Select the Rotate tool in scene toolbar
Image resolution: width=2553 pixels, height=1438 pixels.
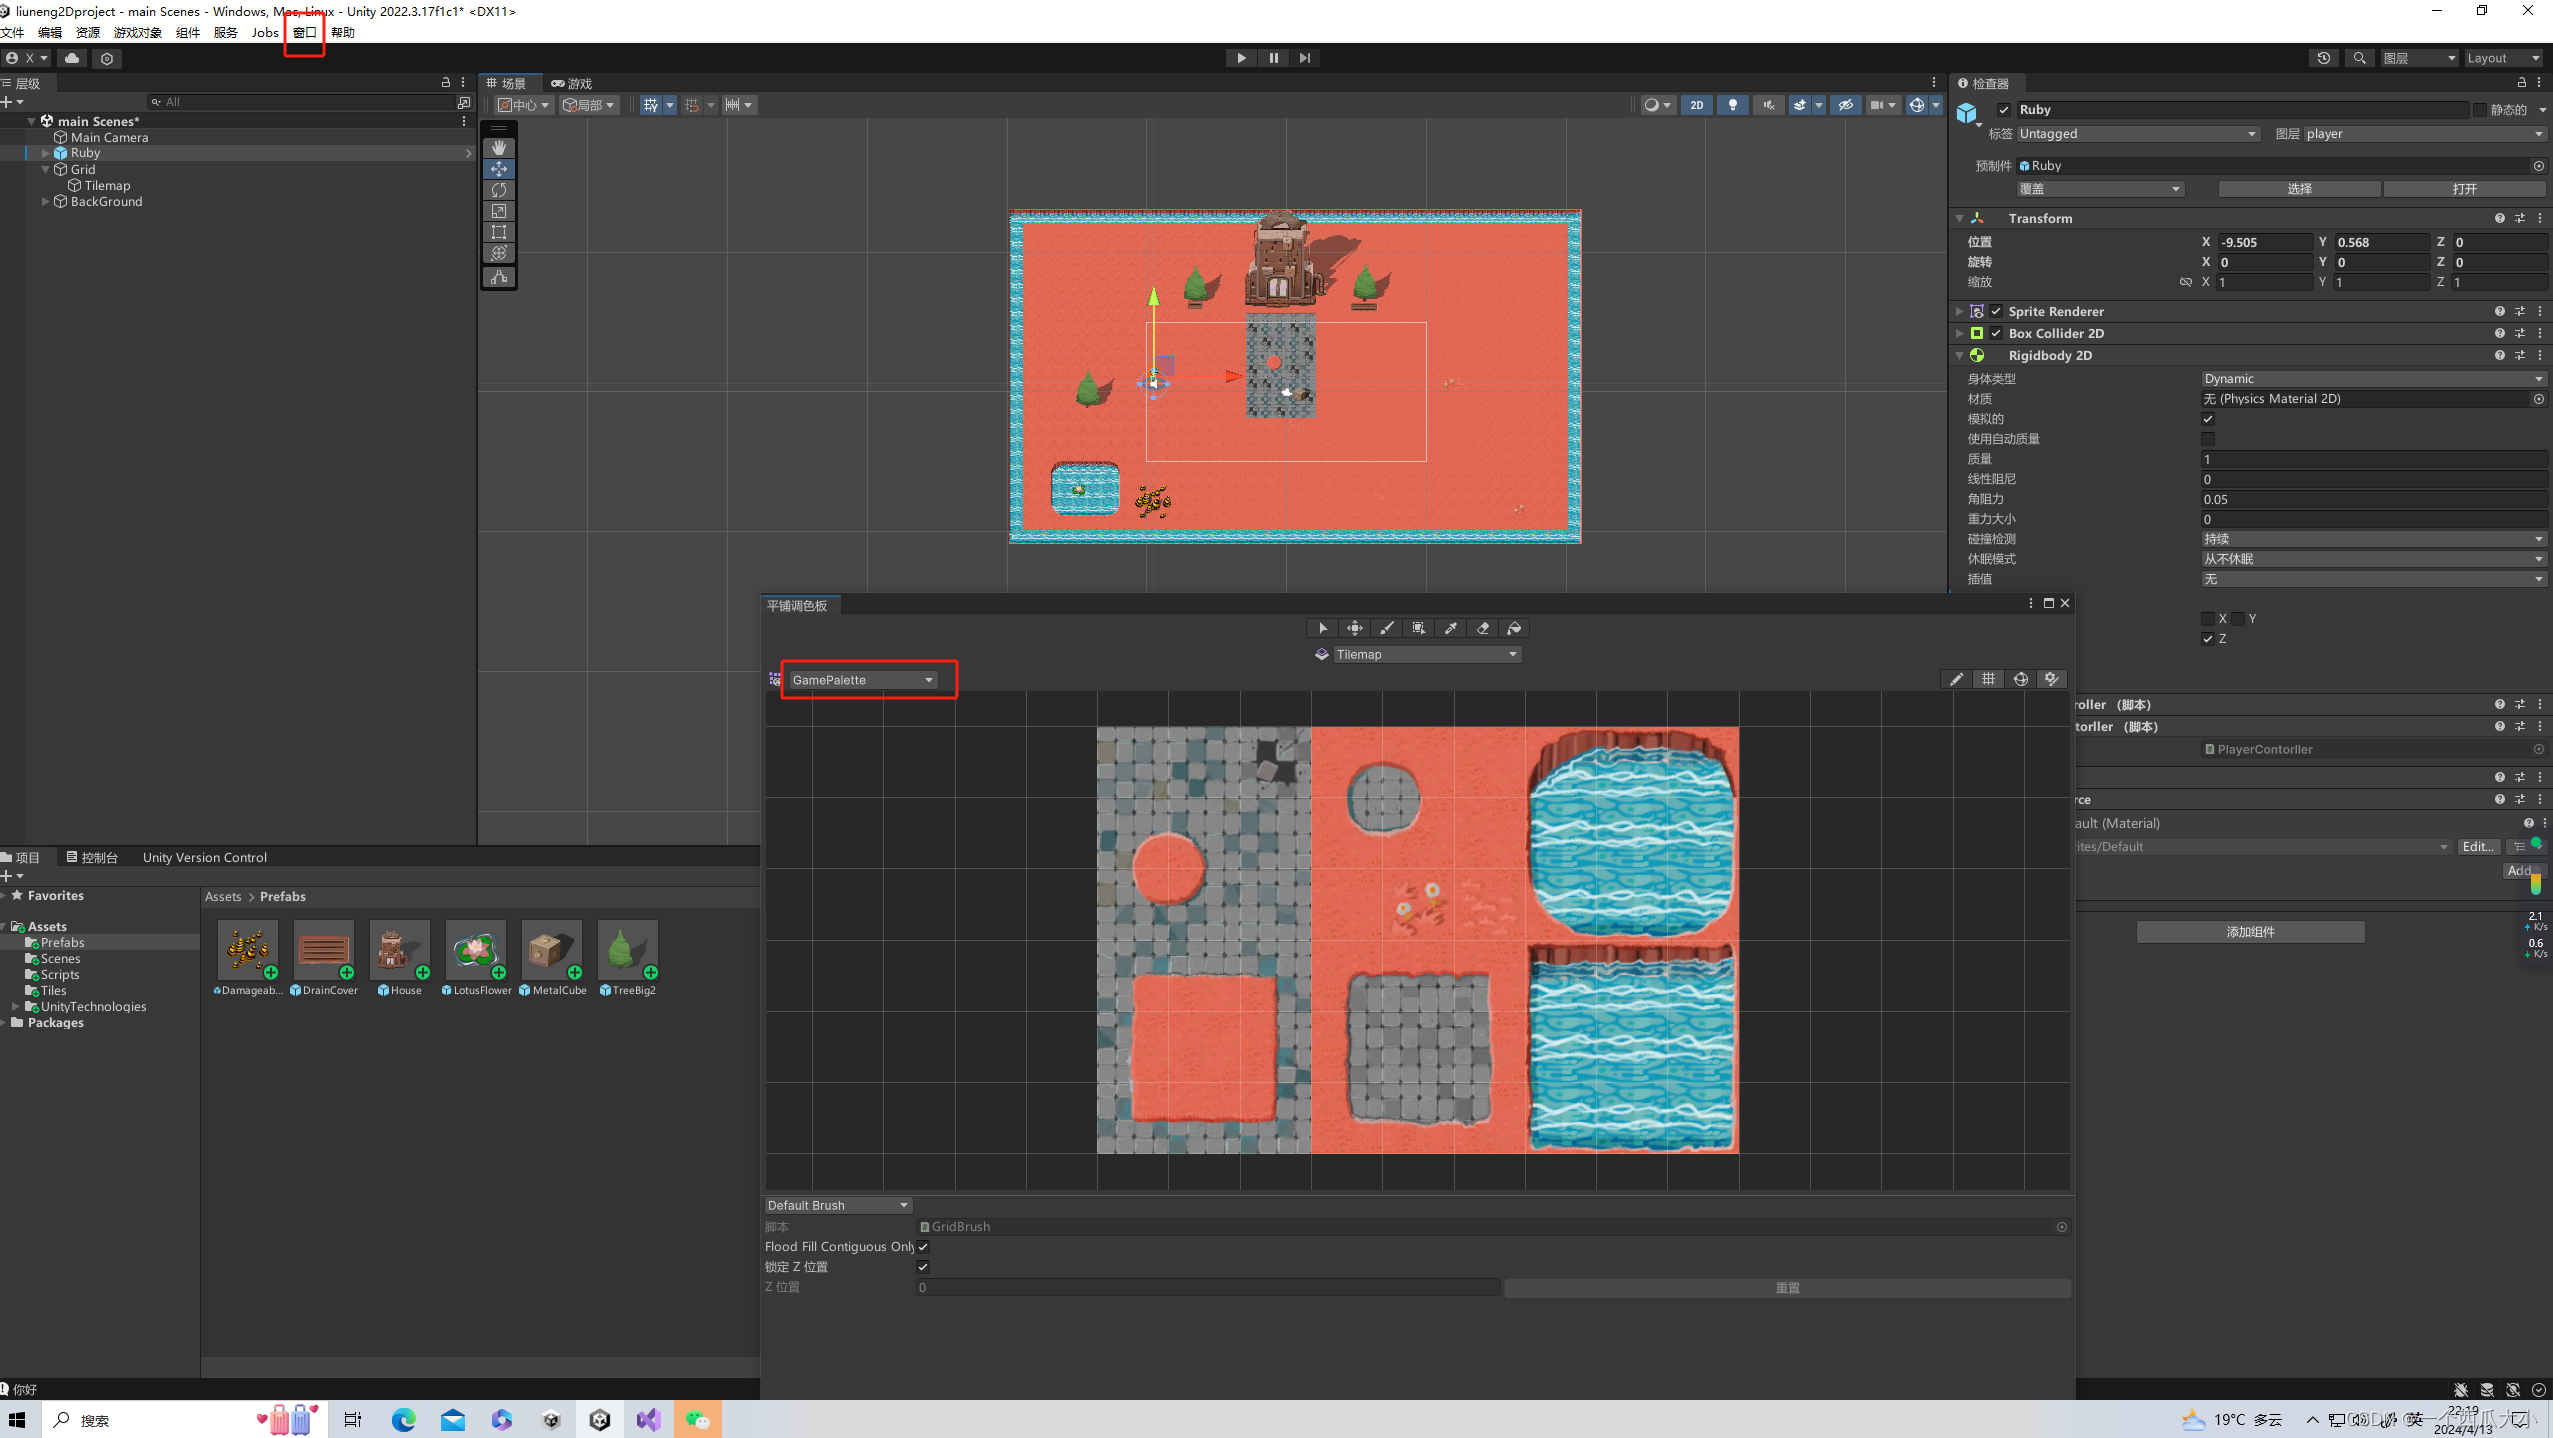click(499, 190)
